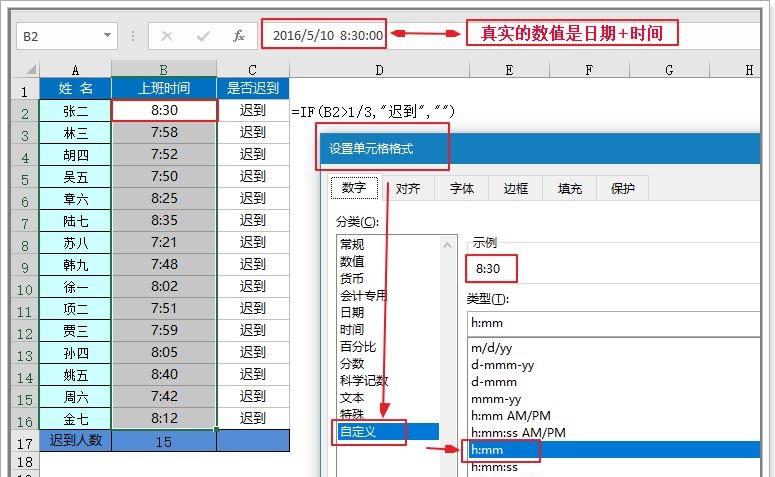Select column A header
This screenshot has height=477, width=775.
(75, 70)
